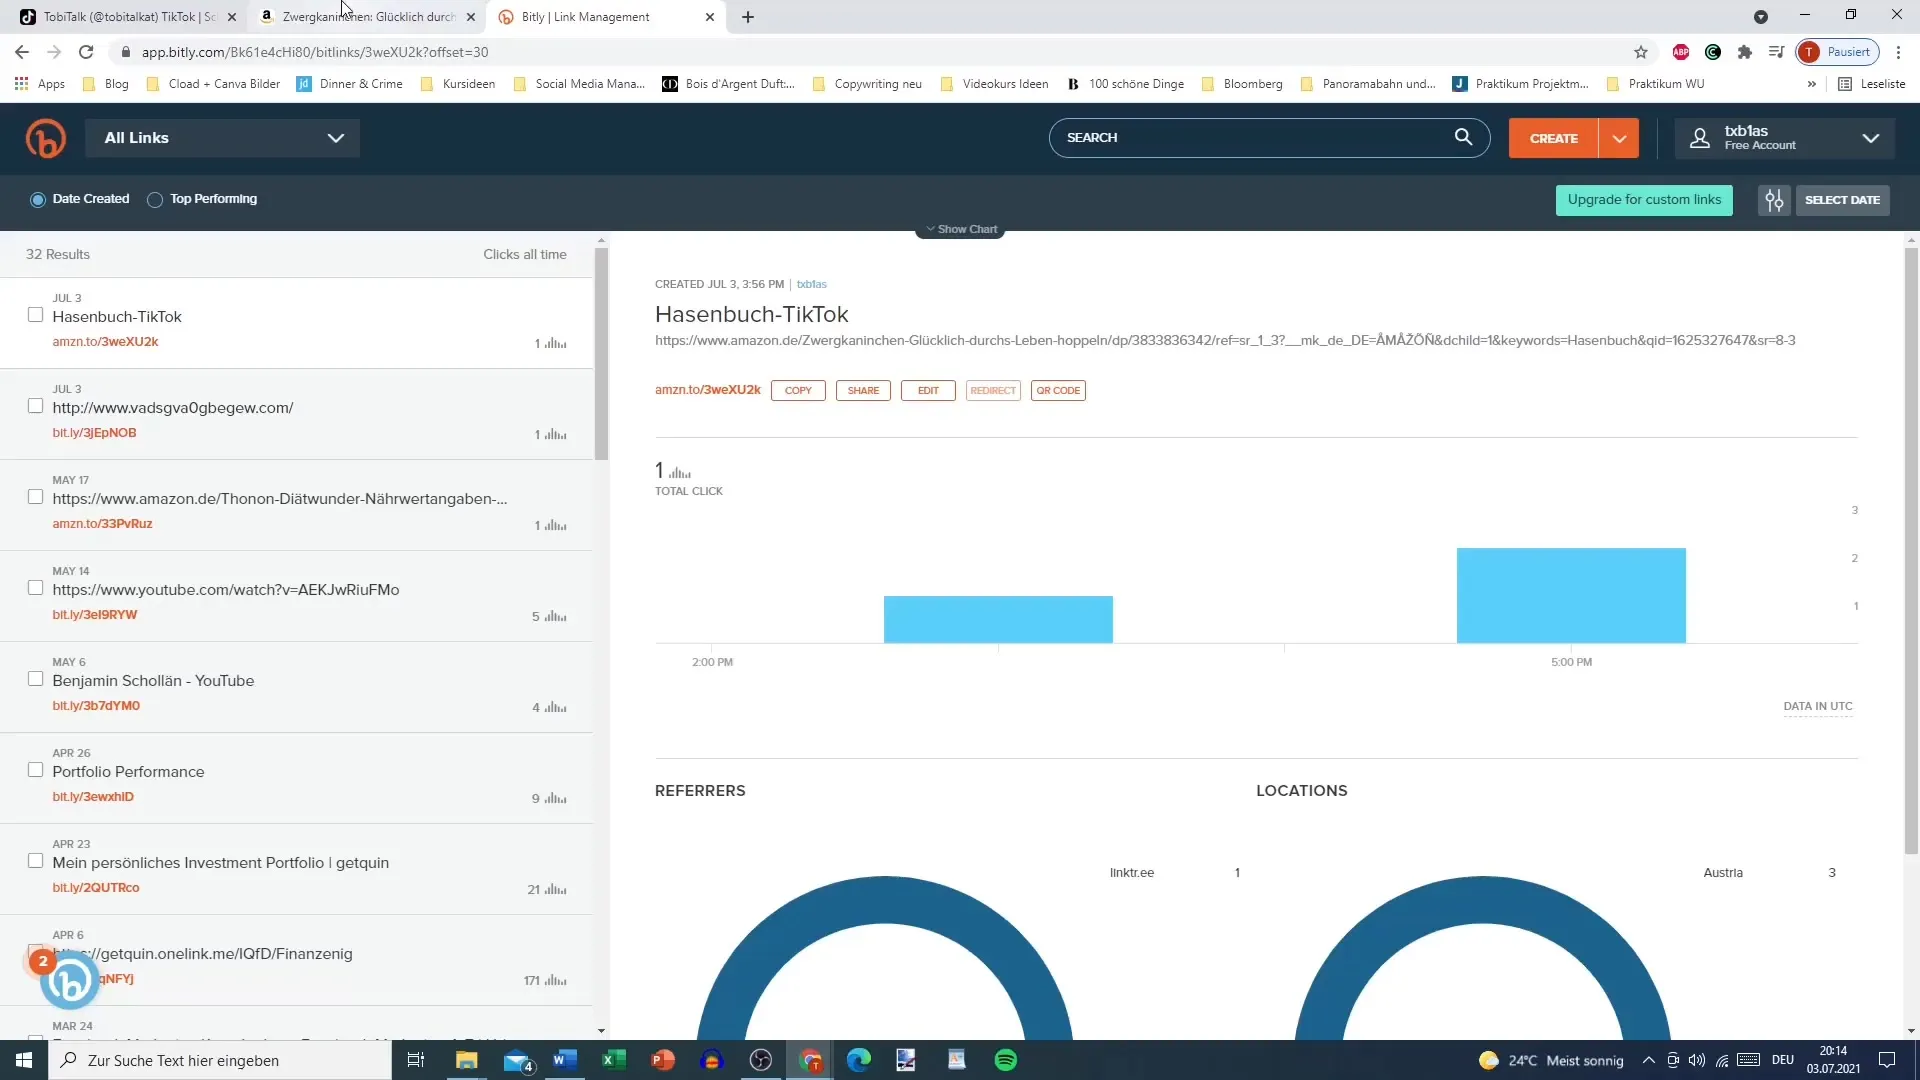Bookmark this page with the star icon
The width and height of the screenshot is (1920, 1080).
[1641, 52]
